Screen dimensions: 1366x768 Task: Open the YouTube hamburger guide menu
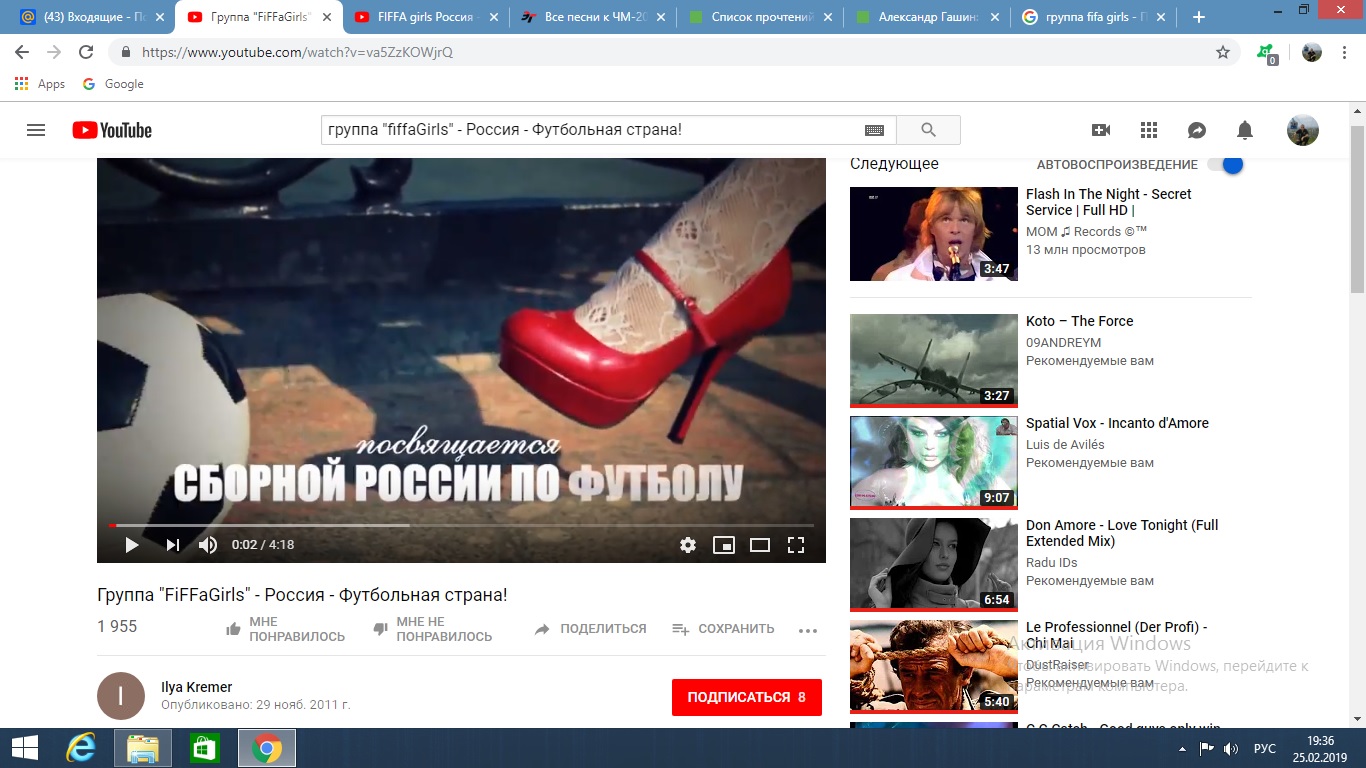tap(36, 130)
